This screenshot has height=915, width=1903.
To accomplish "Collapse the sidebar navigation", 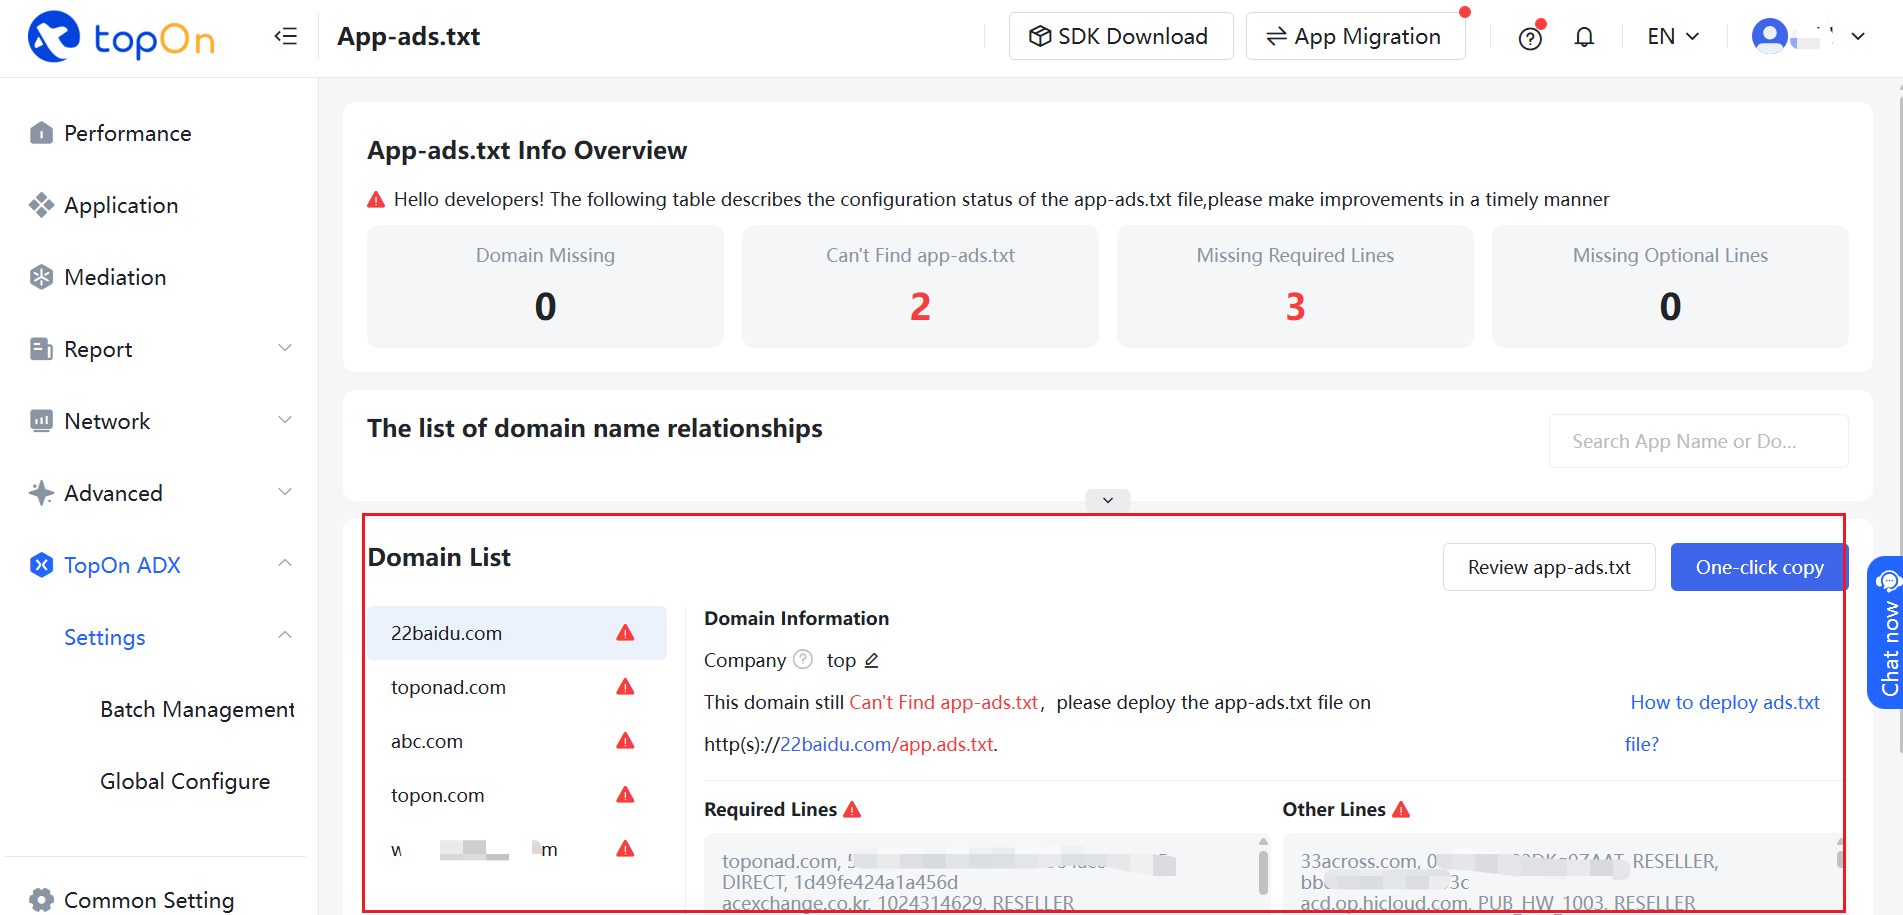I will (x=285, y=36).
